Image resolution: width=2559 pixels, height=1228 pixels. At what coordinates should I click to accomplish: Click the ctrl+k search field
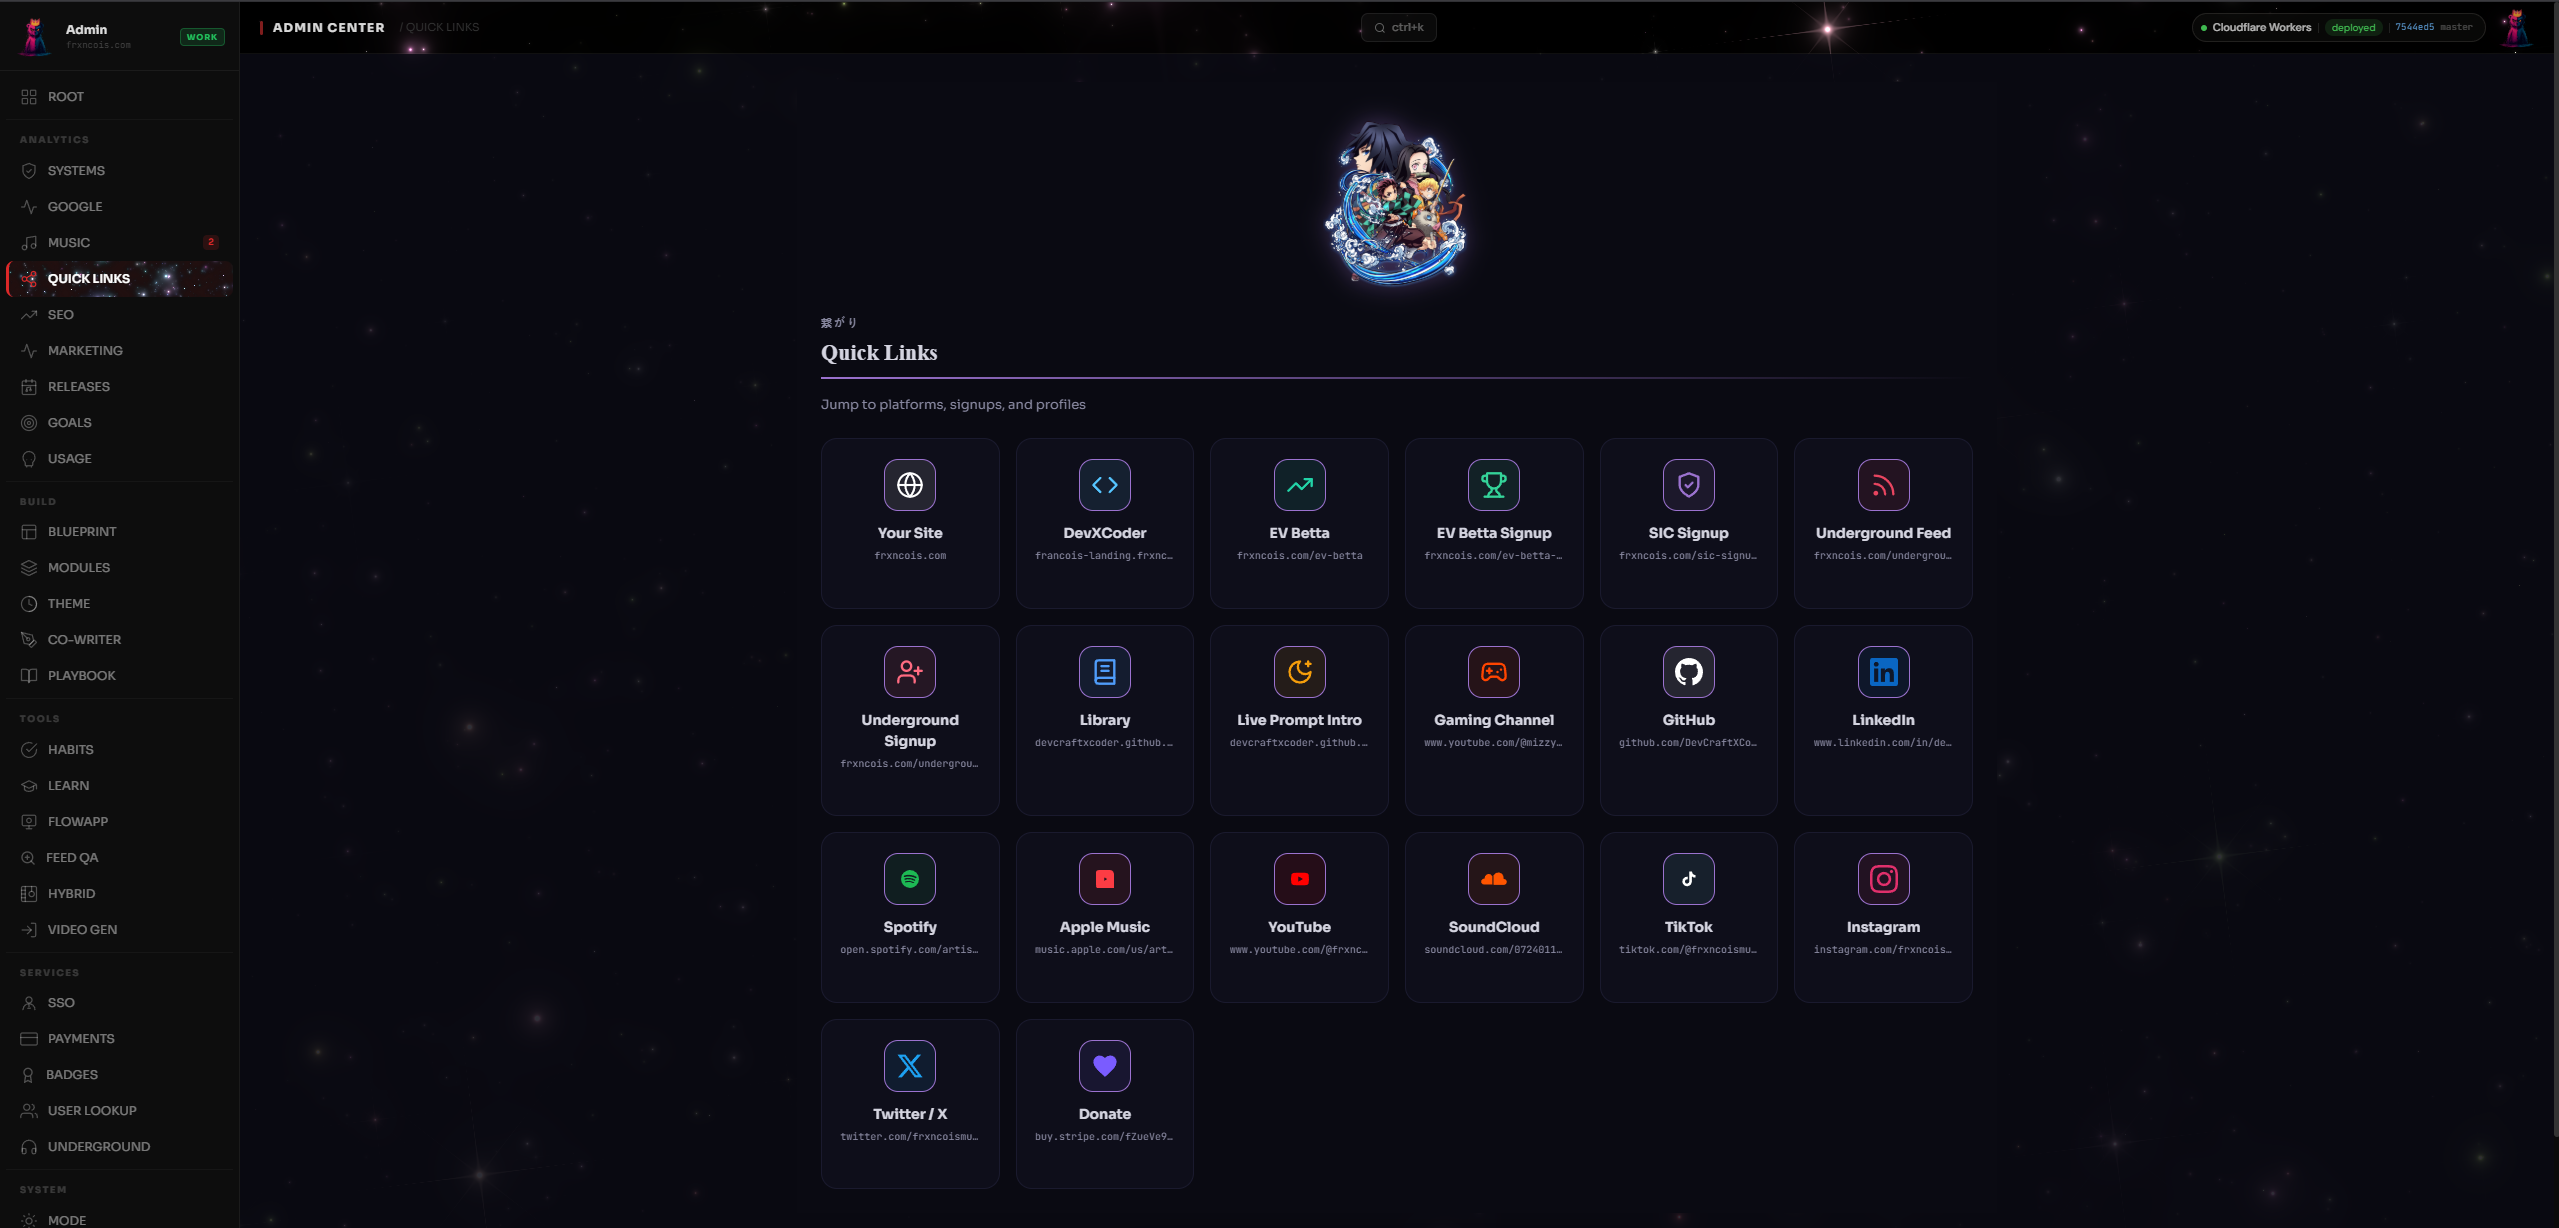coord(1398,28)
